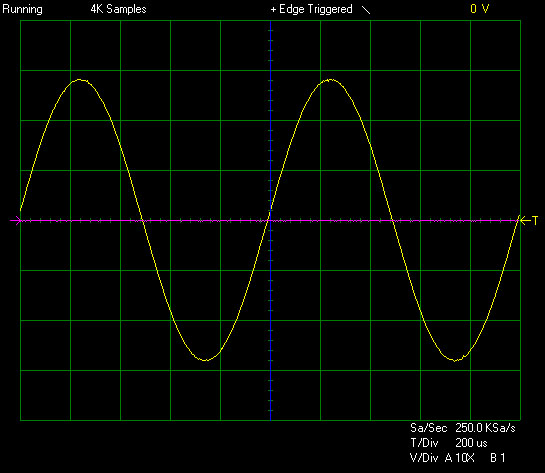Click the 0 V trigger level readout
The height and width of the screenshot is (473, 545).
pos(480,9)
